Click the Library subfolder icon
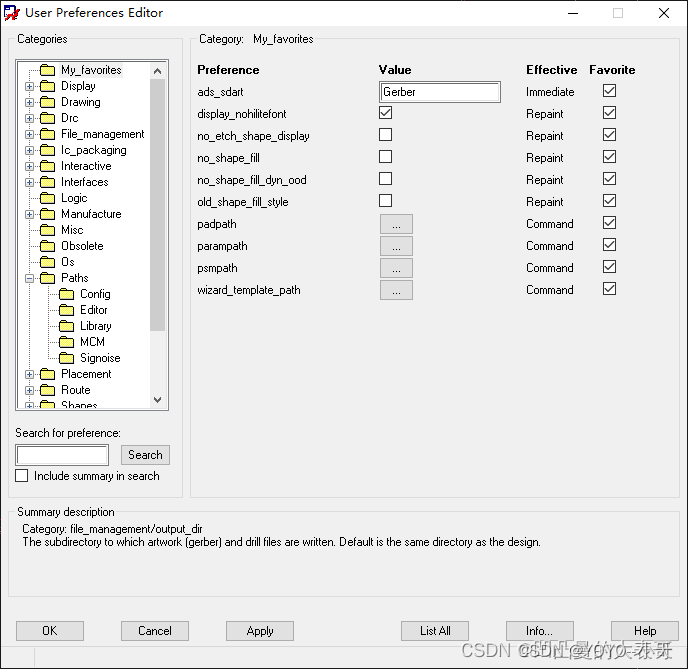Viewport: 688px width, 669px height. [x=67, y=326]
